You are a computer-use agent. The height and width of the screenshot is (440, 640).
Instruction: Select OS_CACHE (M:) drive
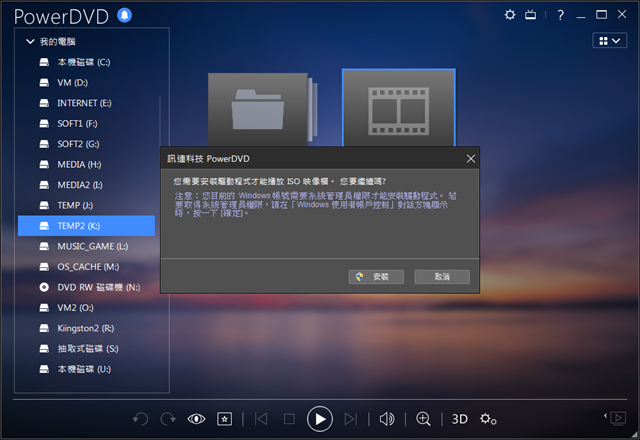click(x=87, y=267)
